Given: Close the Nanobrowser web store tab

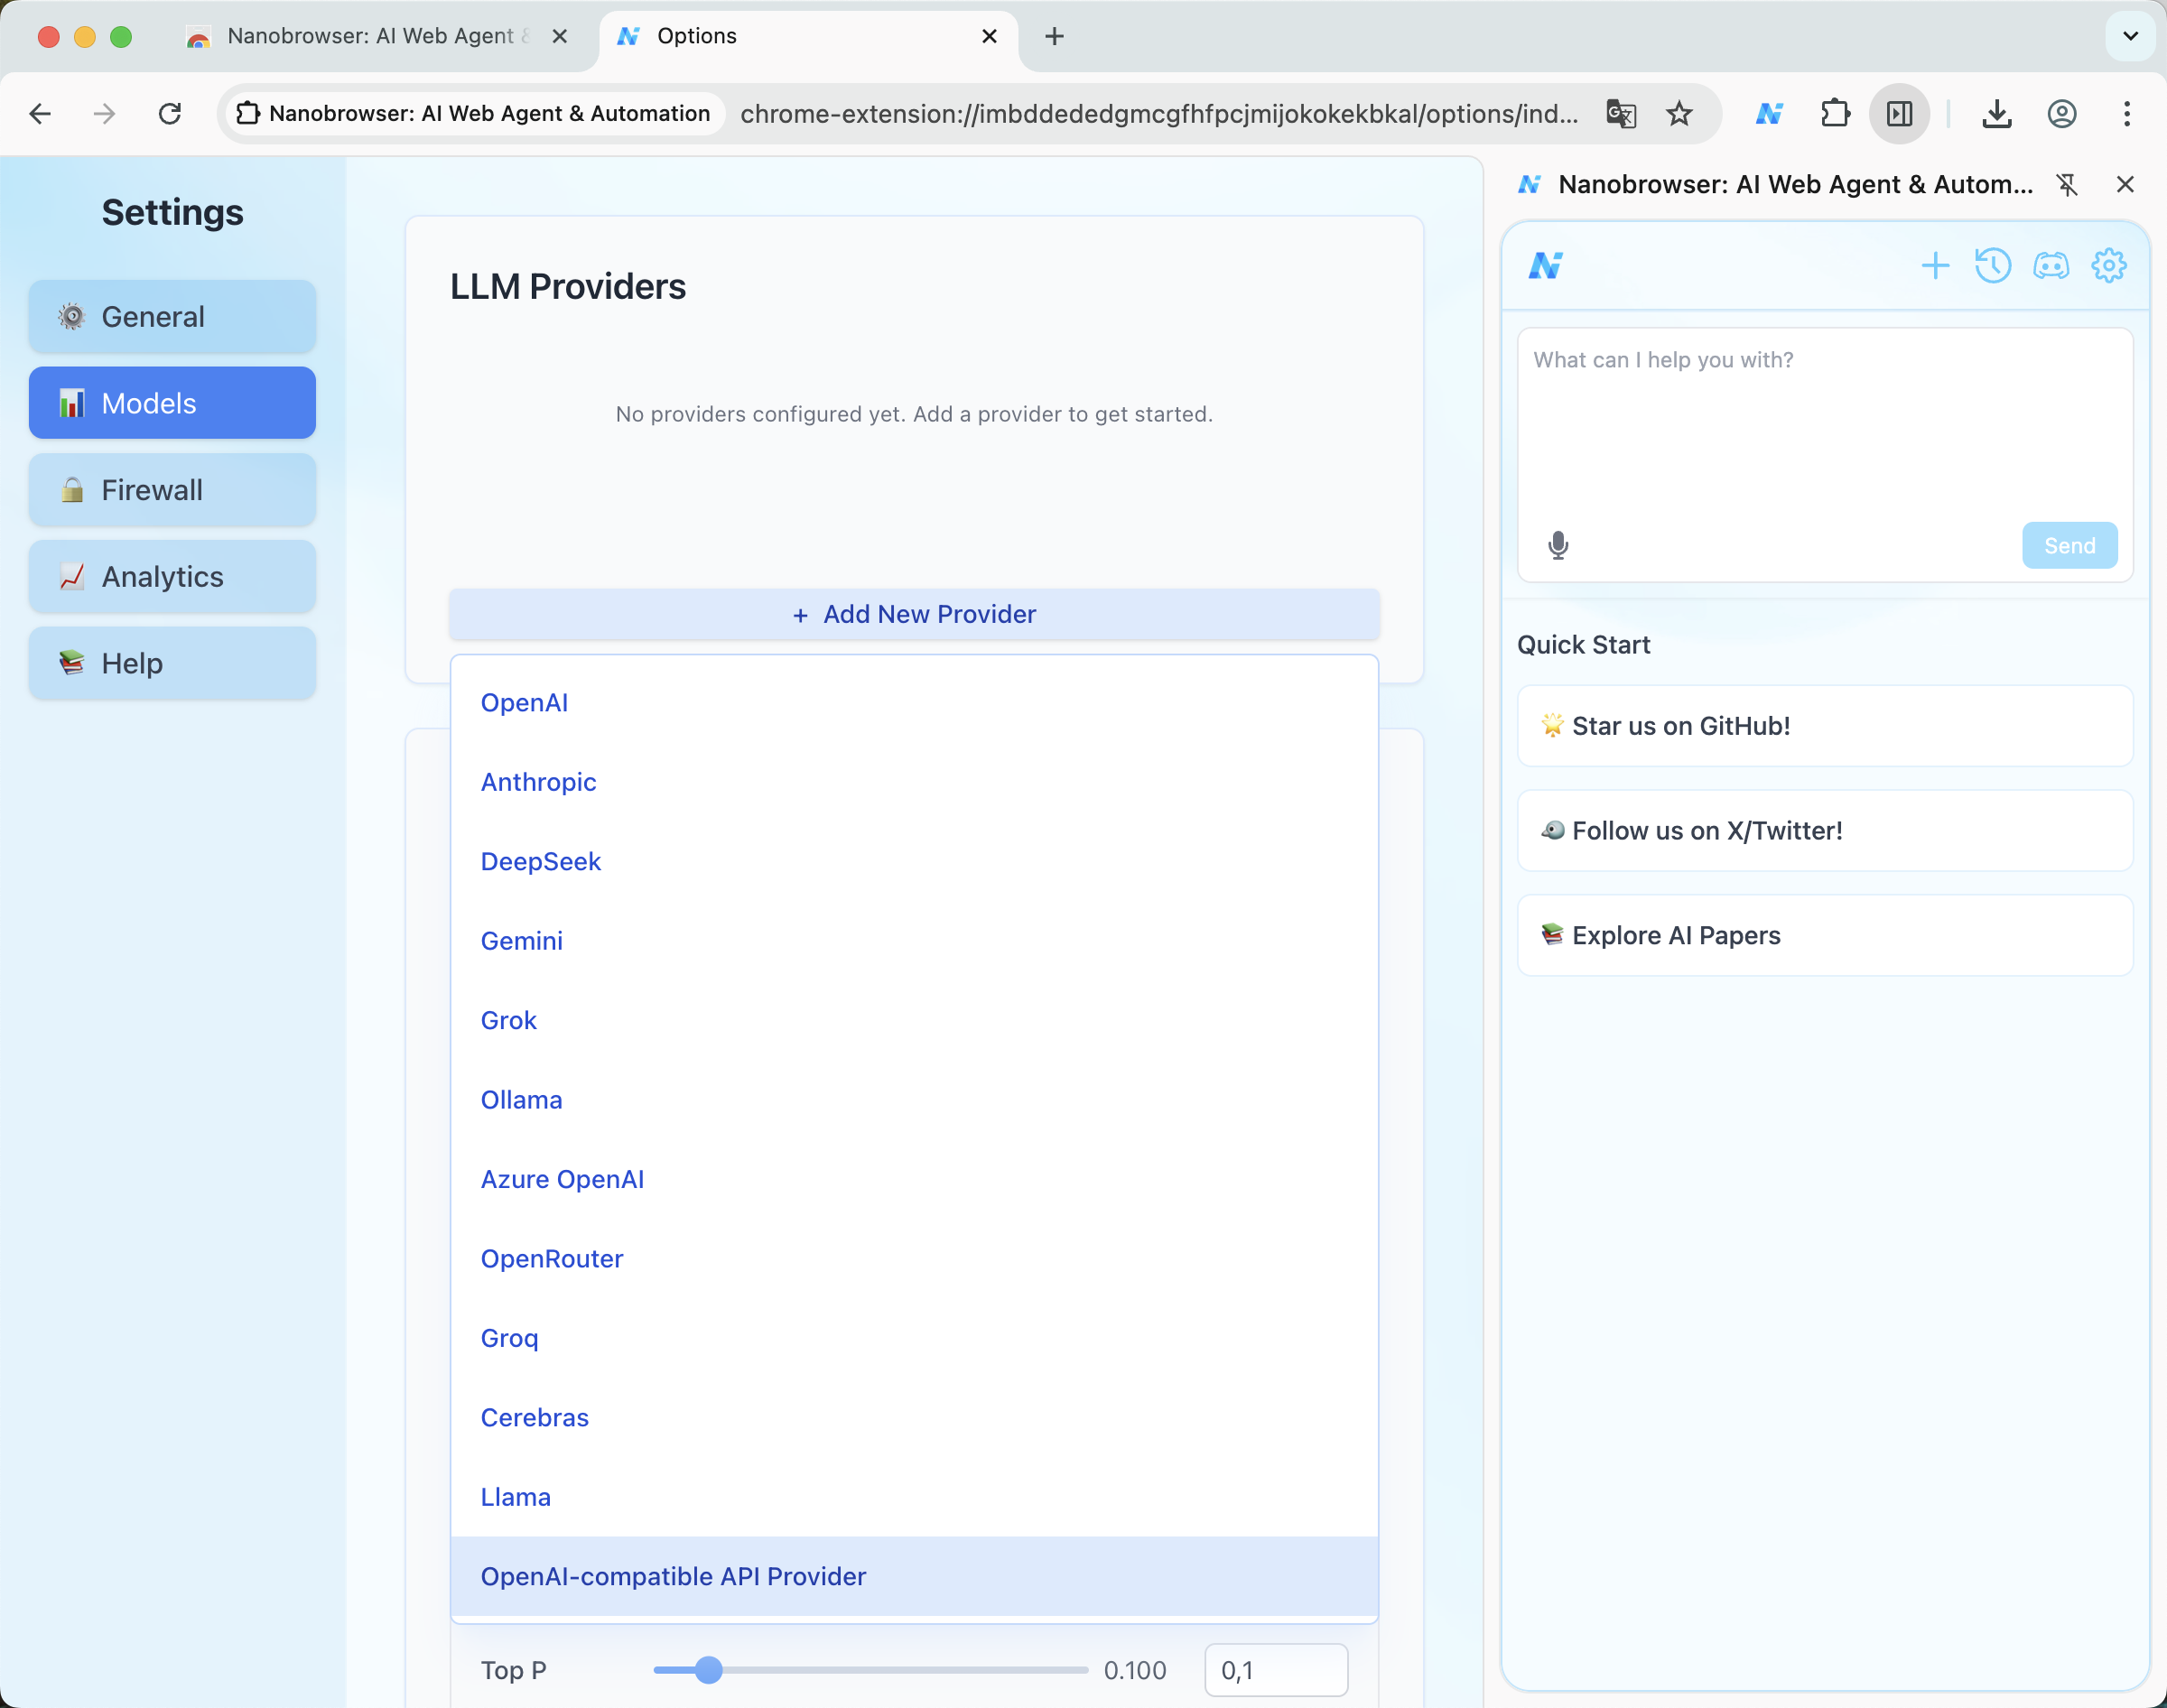Looking at the screenshot, I should 560,37.
